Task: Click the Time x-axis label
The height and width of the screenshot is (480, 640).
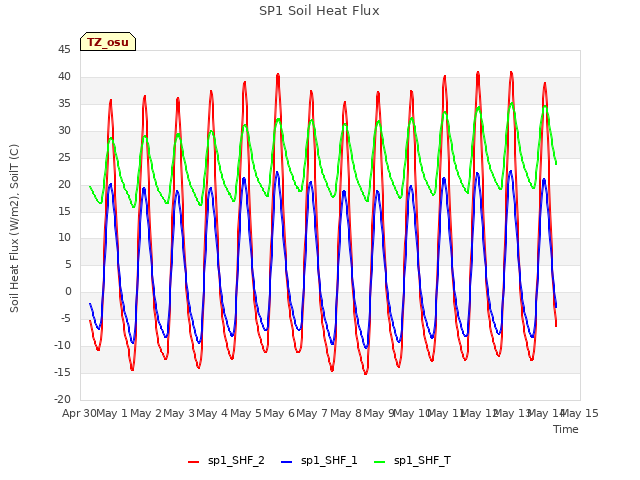Action: pyautogui.click(x=566, y=429)
